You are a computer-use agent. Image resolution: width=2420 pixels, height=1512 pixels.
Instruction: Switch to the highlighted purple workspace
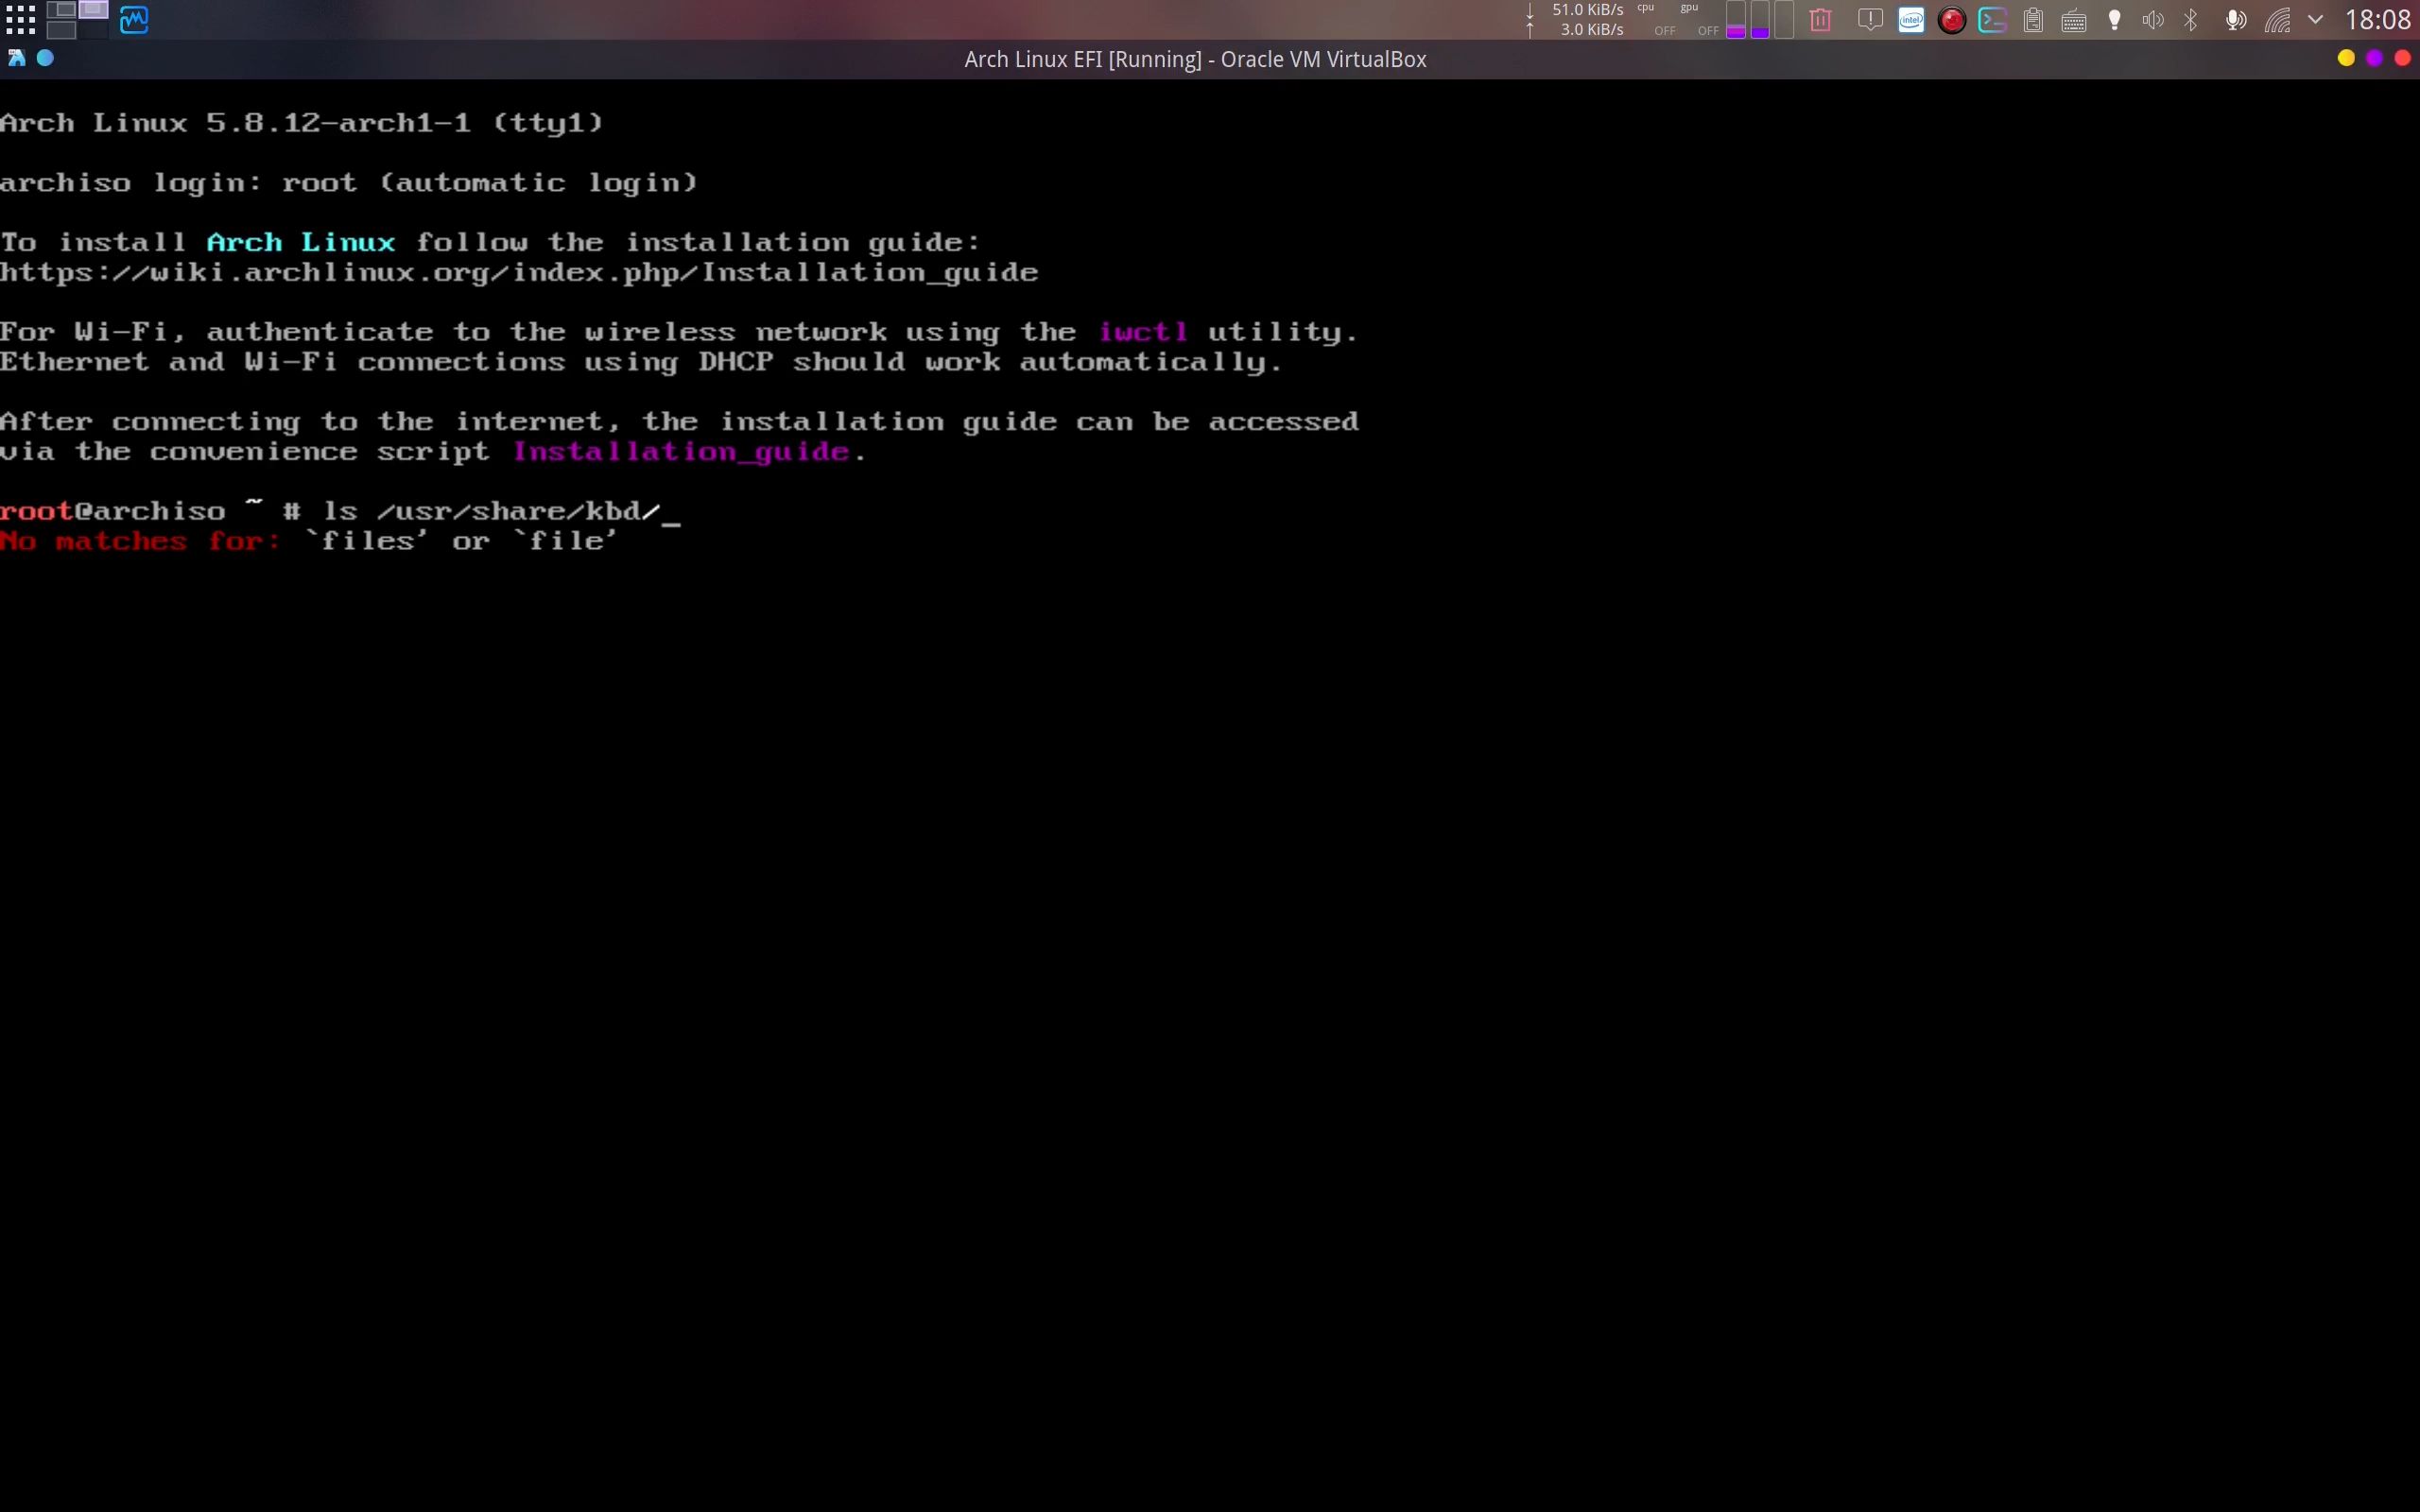pos(93,10)
